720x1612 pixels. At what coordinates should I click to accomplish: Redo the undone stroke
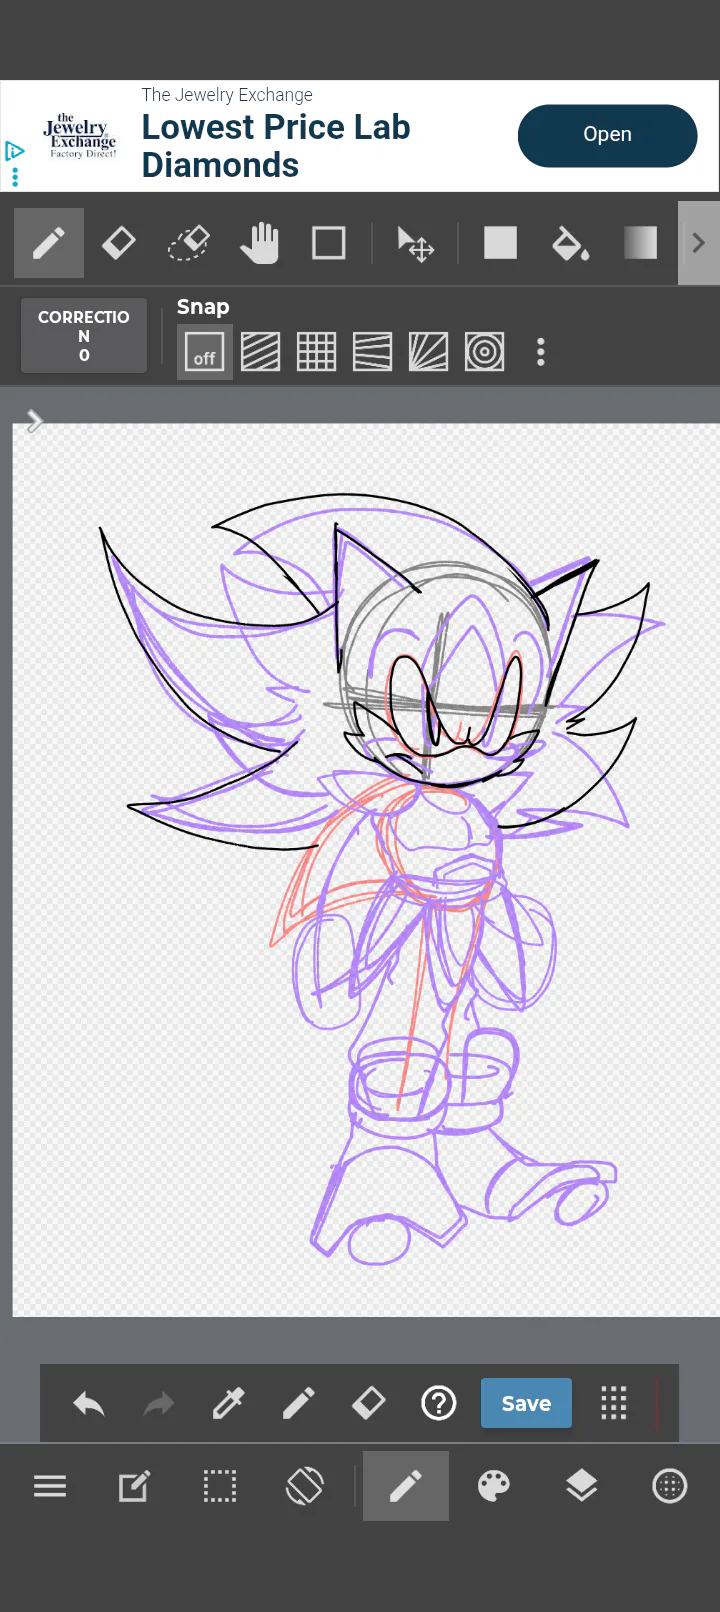tap(159, 1404)
